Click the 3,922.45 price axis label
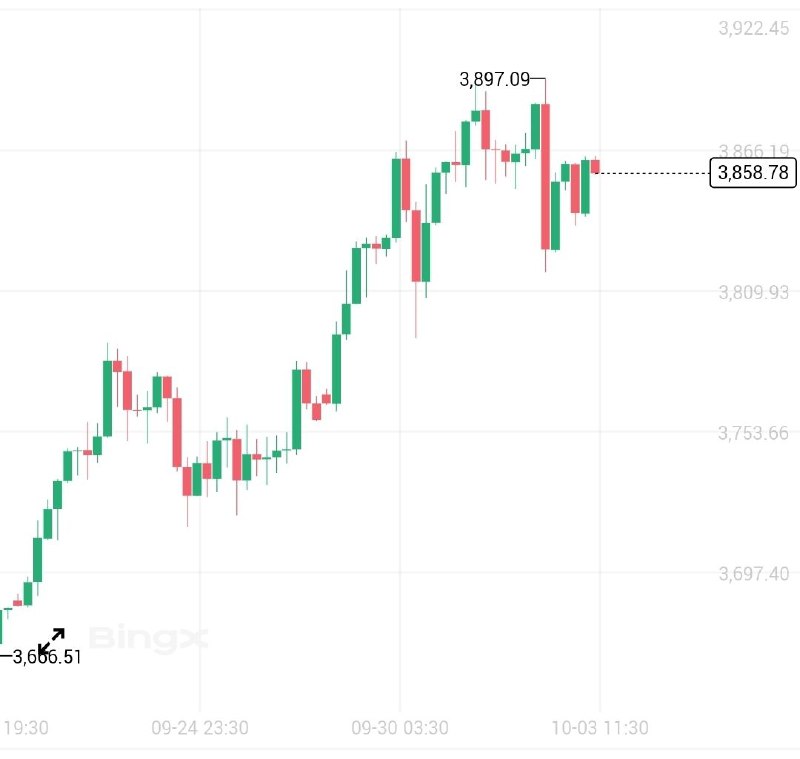This screenshot has height=759, width=800. click(753, 29)
